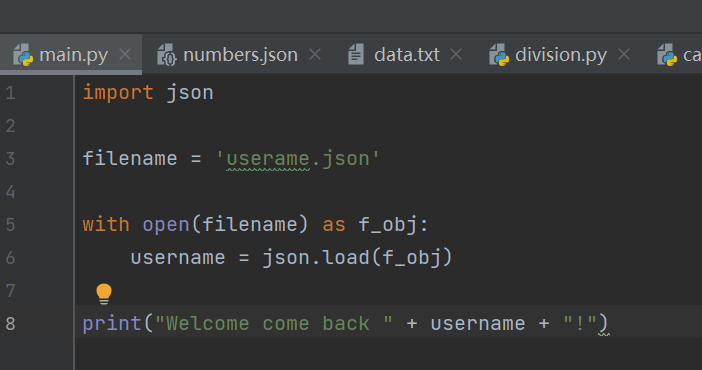Click line number 5 in the gutter
Screen dimensions: 702x370
point(10,224)
